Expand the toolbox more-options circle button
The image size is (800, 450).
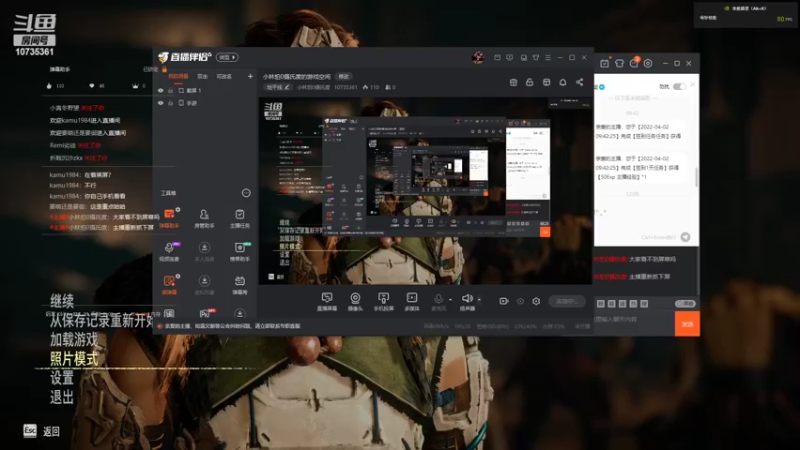(246, 193)
